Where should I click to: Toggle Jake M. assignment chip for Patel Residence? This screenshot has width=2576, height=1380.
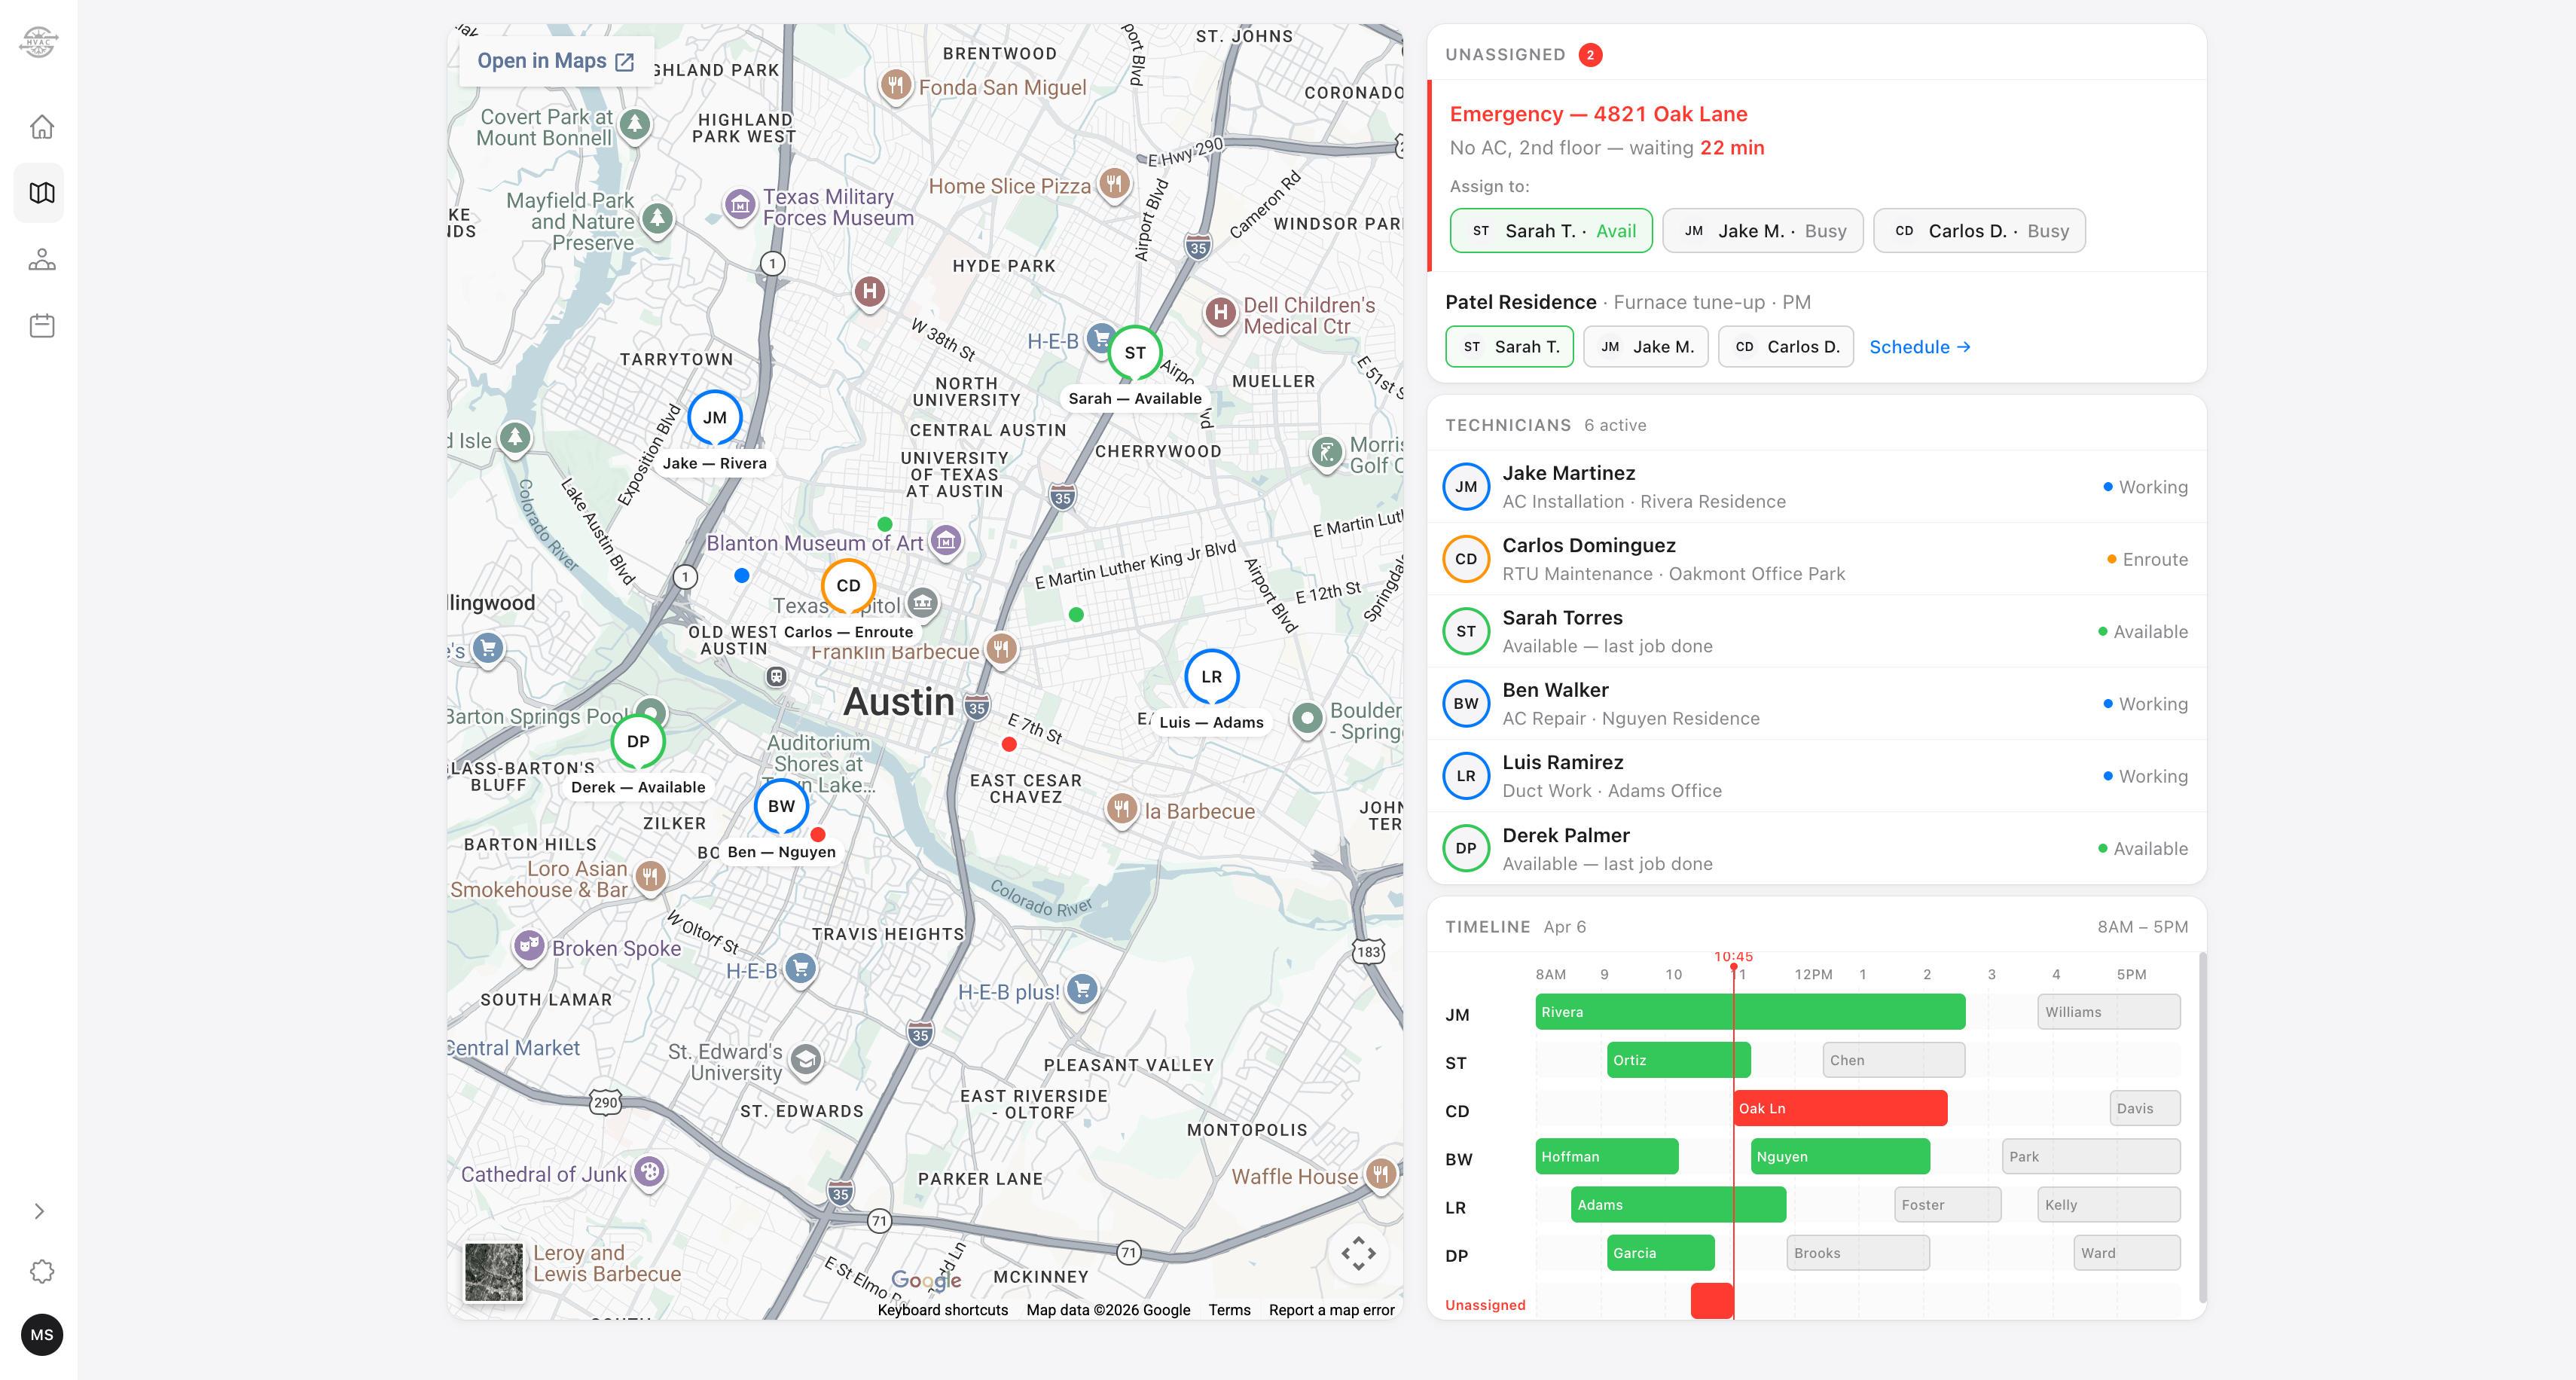click(x=1645, y=346)
